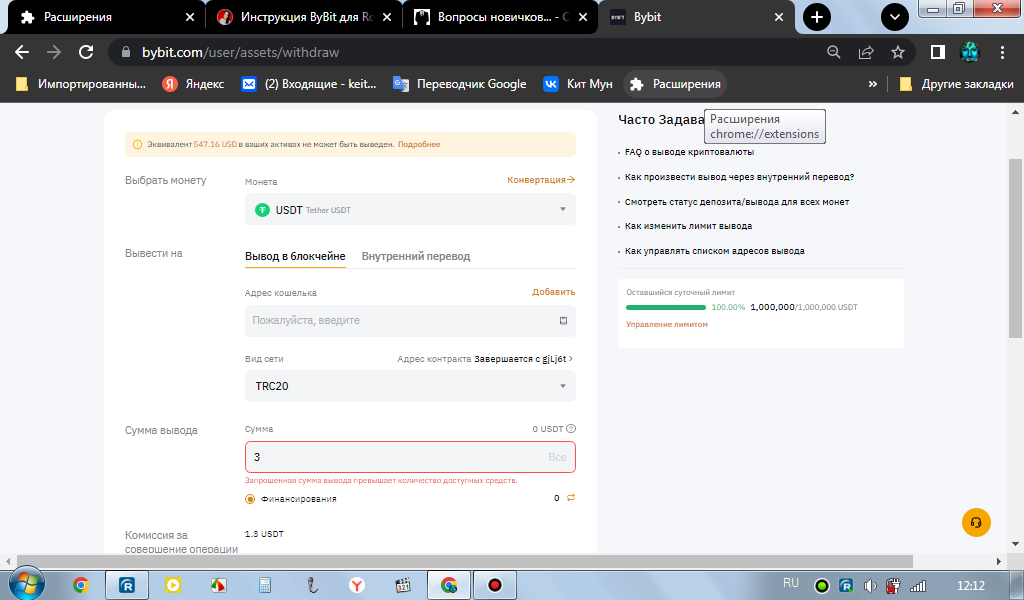1024x600 pixels.
Task: Click the horizontal page scrollbar
Action: click(464, 561)
